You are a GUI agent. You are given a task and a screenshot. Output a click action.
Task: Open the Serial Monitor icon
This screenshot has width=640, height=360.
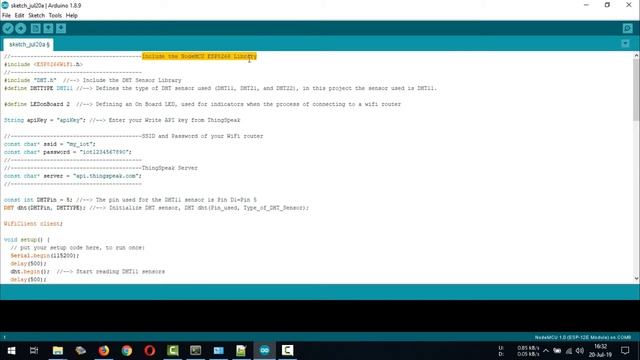(627, 28)
